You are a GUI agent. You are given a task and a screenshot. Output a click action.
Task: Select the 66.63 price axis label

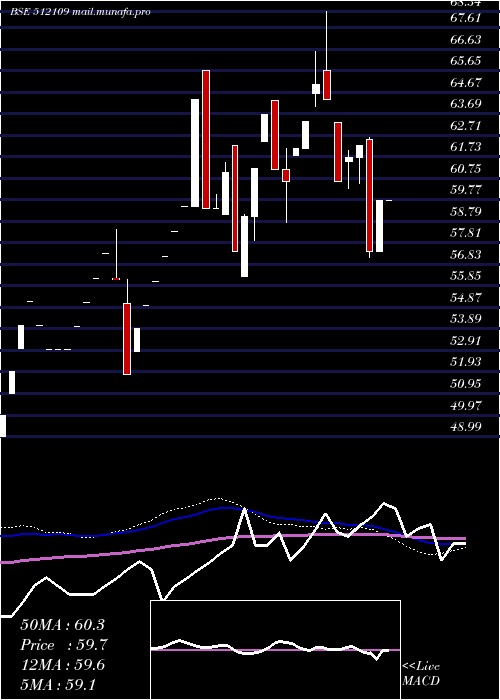pyautogui.click(x=466, y=40)
